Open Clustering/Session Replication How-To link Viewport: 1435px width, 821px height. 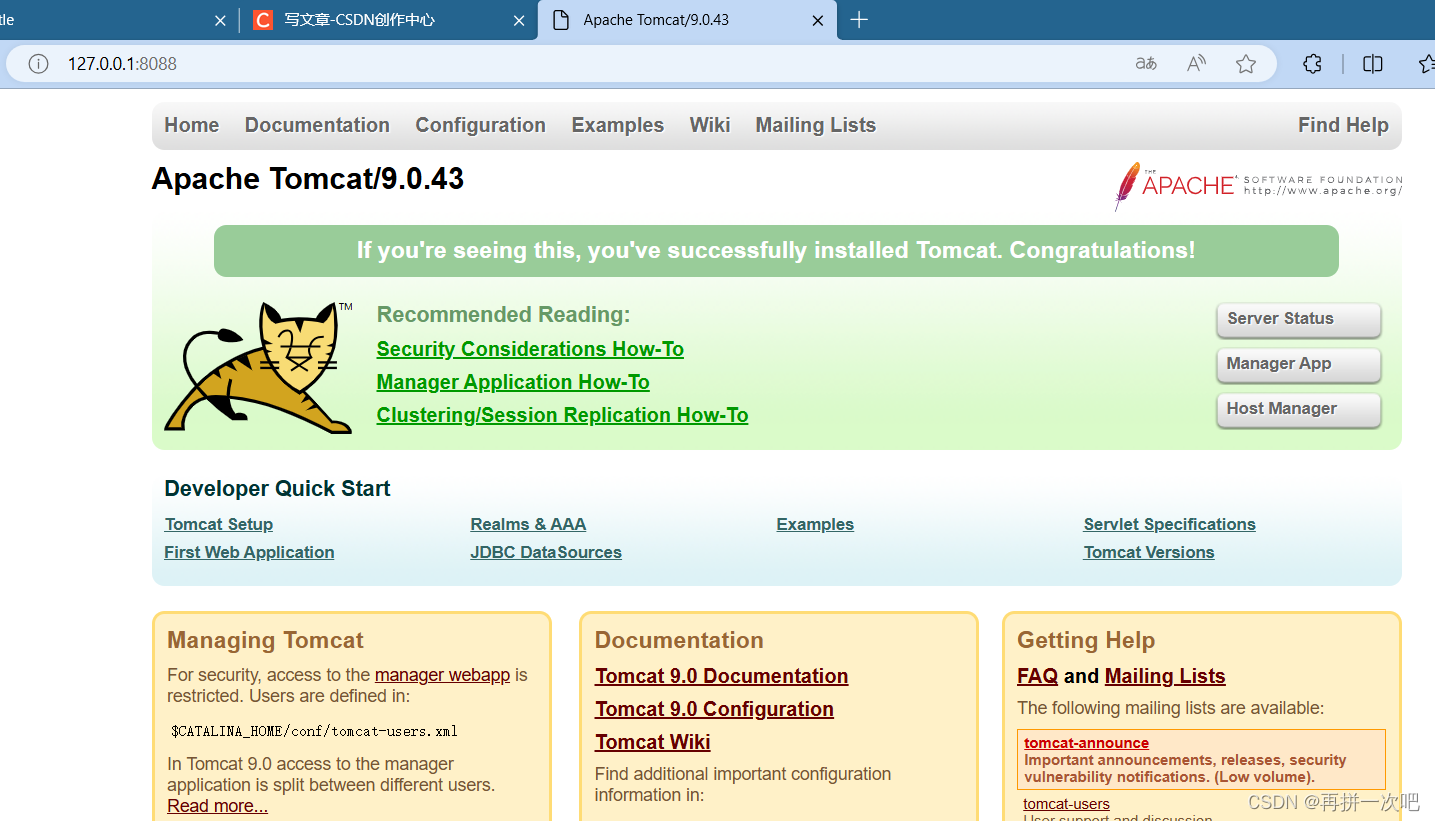pyautogui.click(x=562, y=415)
